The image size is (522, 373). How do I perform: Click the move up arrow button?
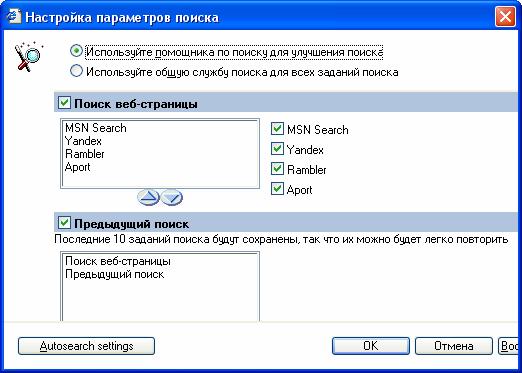pos(148,197)
